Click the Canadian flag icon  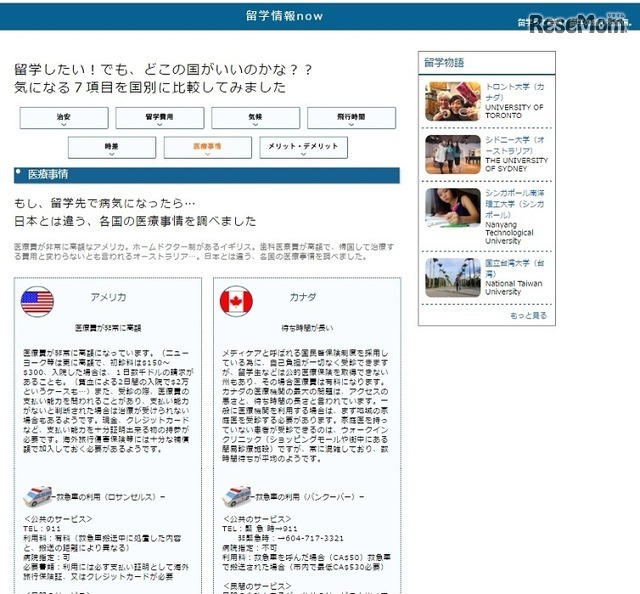236,302
